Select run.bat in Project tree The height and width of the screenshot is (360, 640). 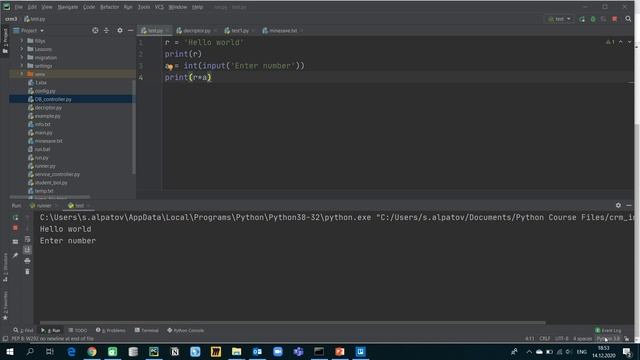42,149
